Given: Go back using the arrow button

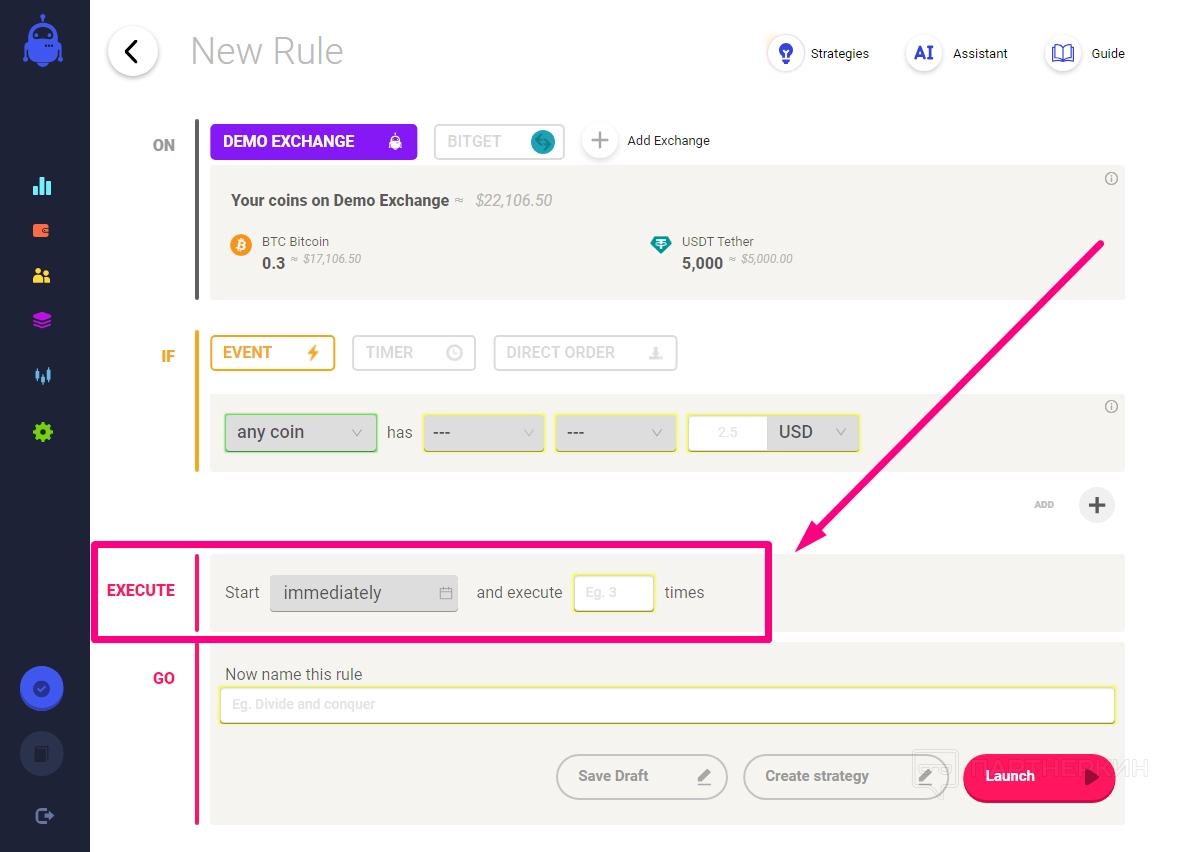Looking at the screenshot, I should [x=133, y=52].
